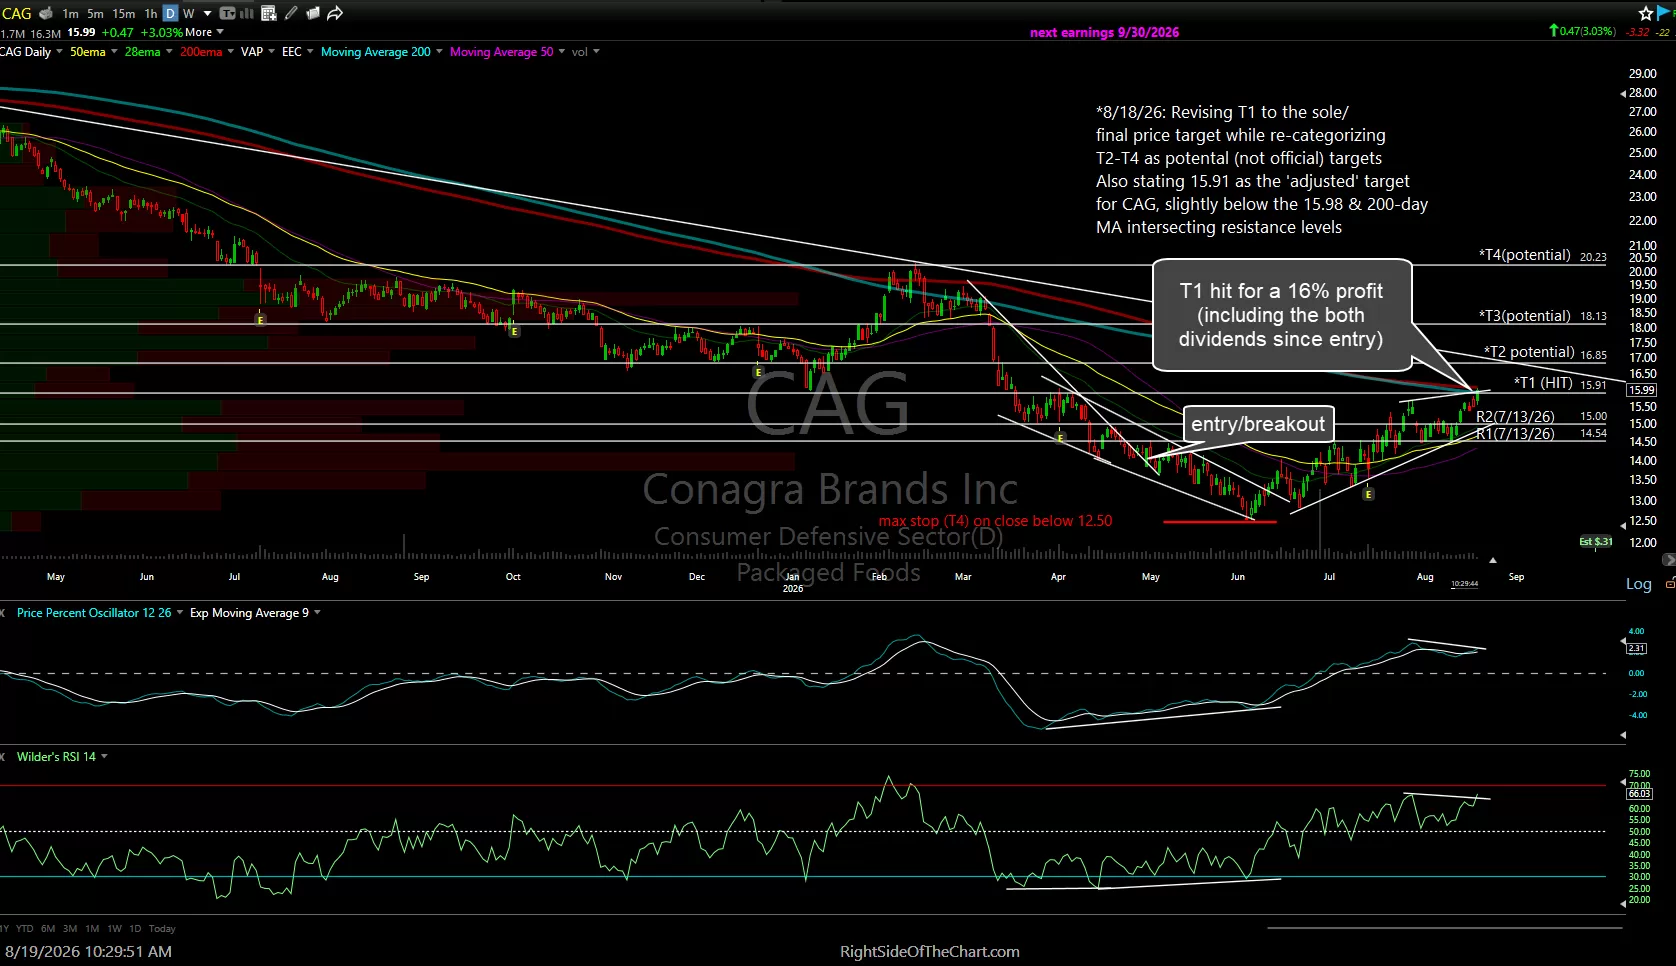The image size is (1676, 966).
Task: Click the E earnings marker under Jul 2025
Action: pos(260,320)
